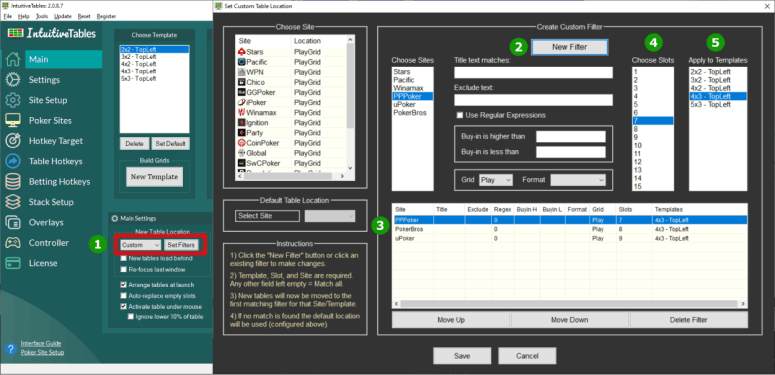Image resolution: width=775 pixels, height=375 pixels.
Task: Click the Winamax site logo icon
Action: click(x=242, y=113)
